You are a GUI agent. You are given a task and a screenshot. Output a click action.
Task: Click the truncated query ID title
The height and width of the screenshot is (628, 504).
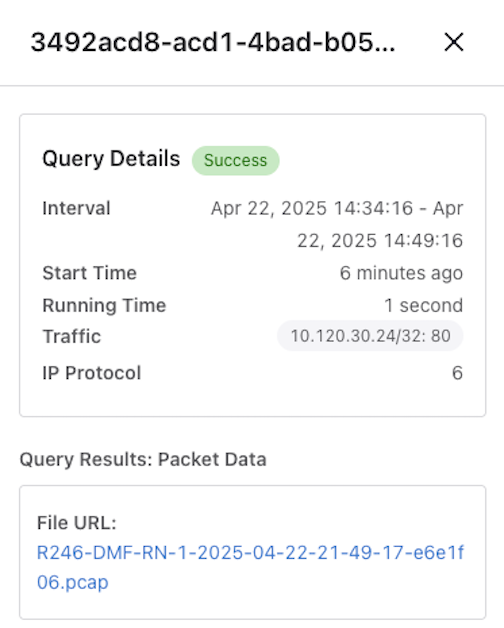tap(213, 42)
